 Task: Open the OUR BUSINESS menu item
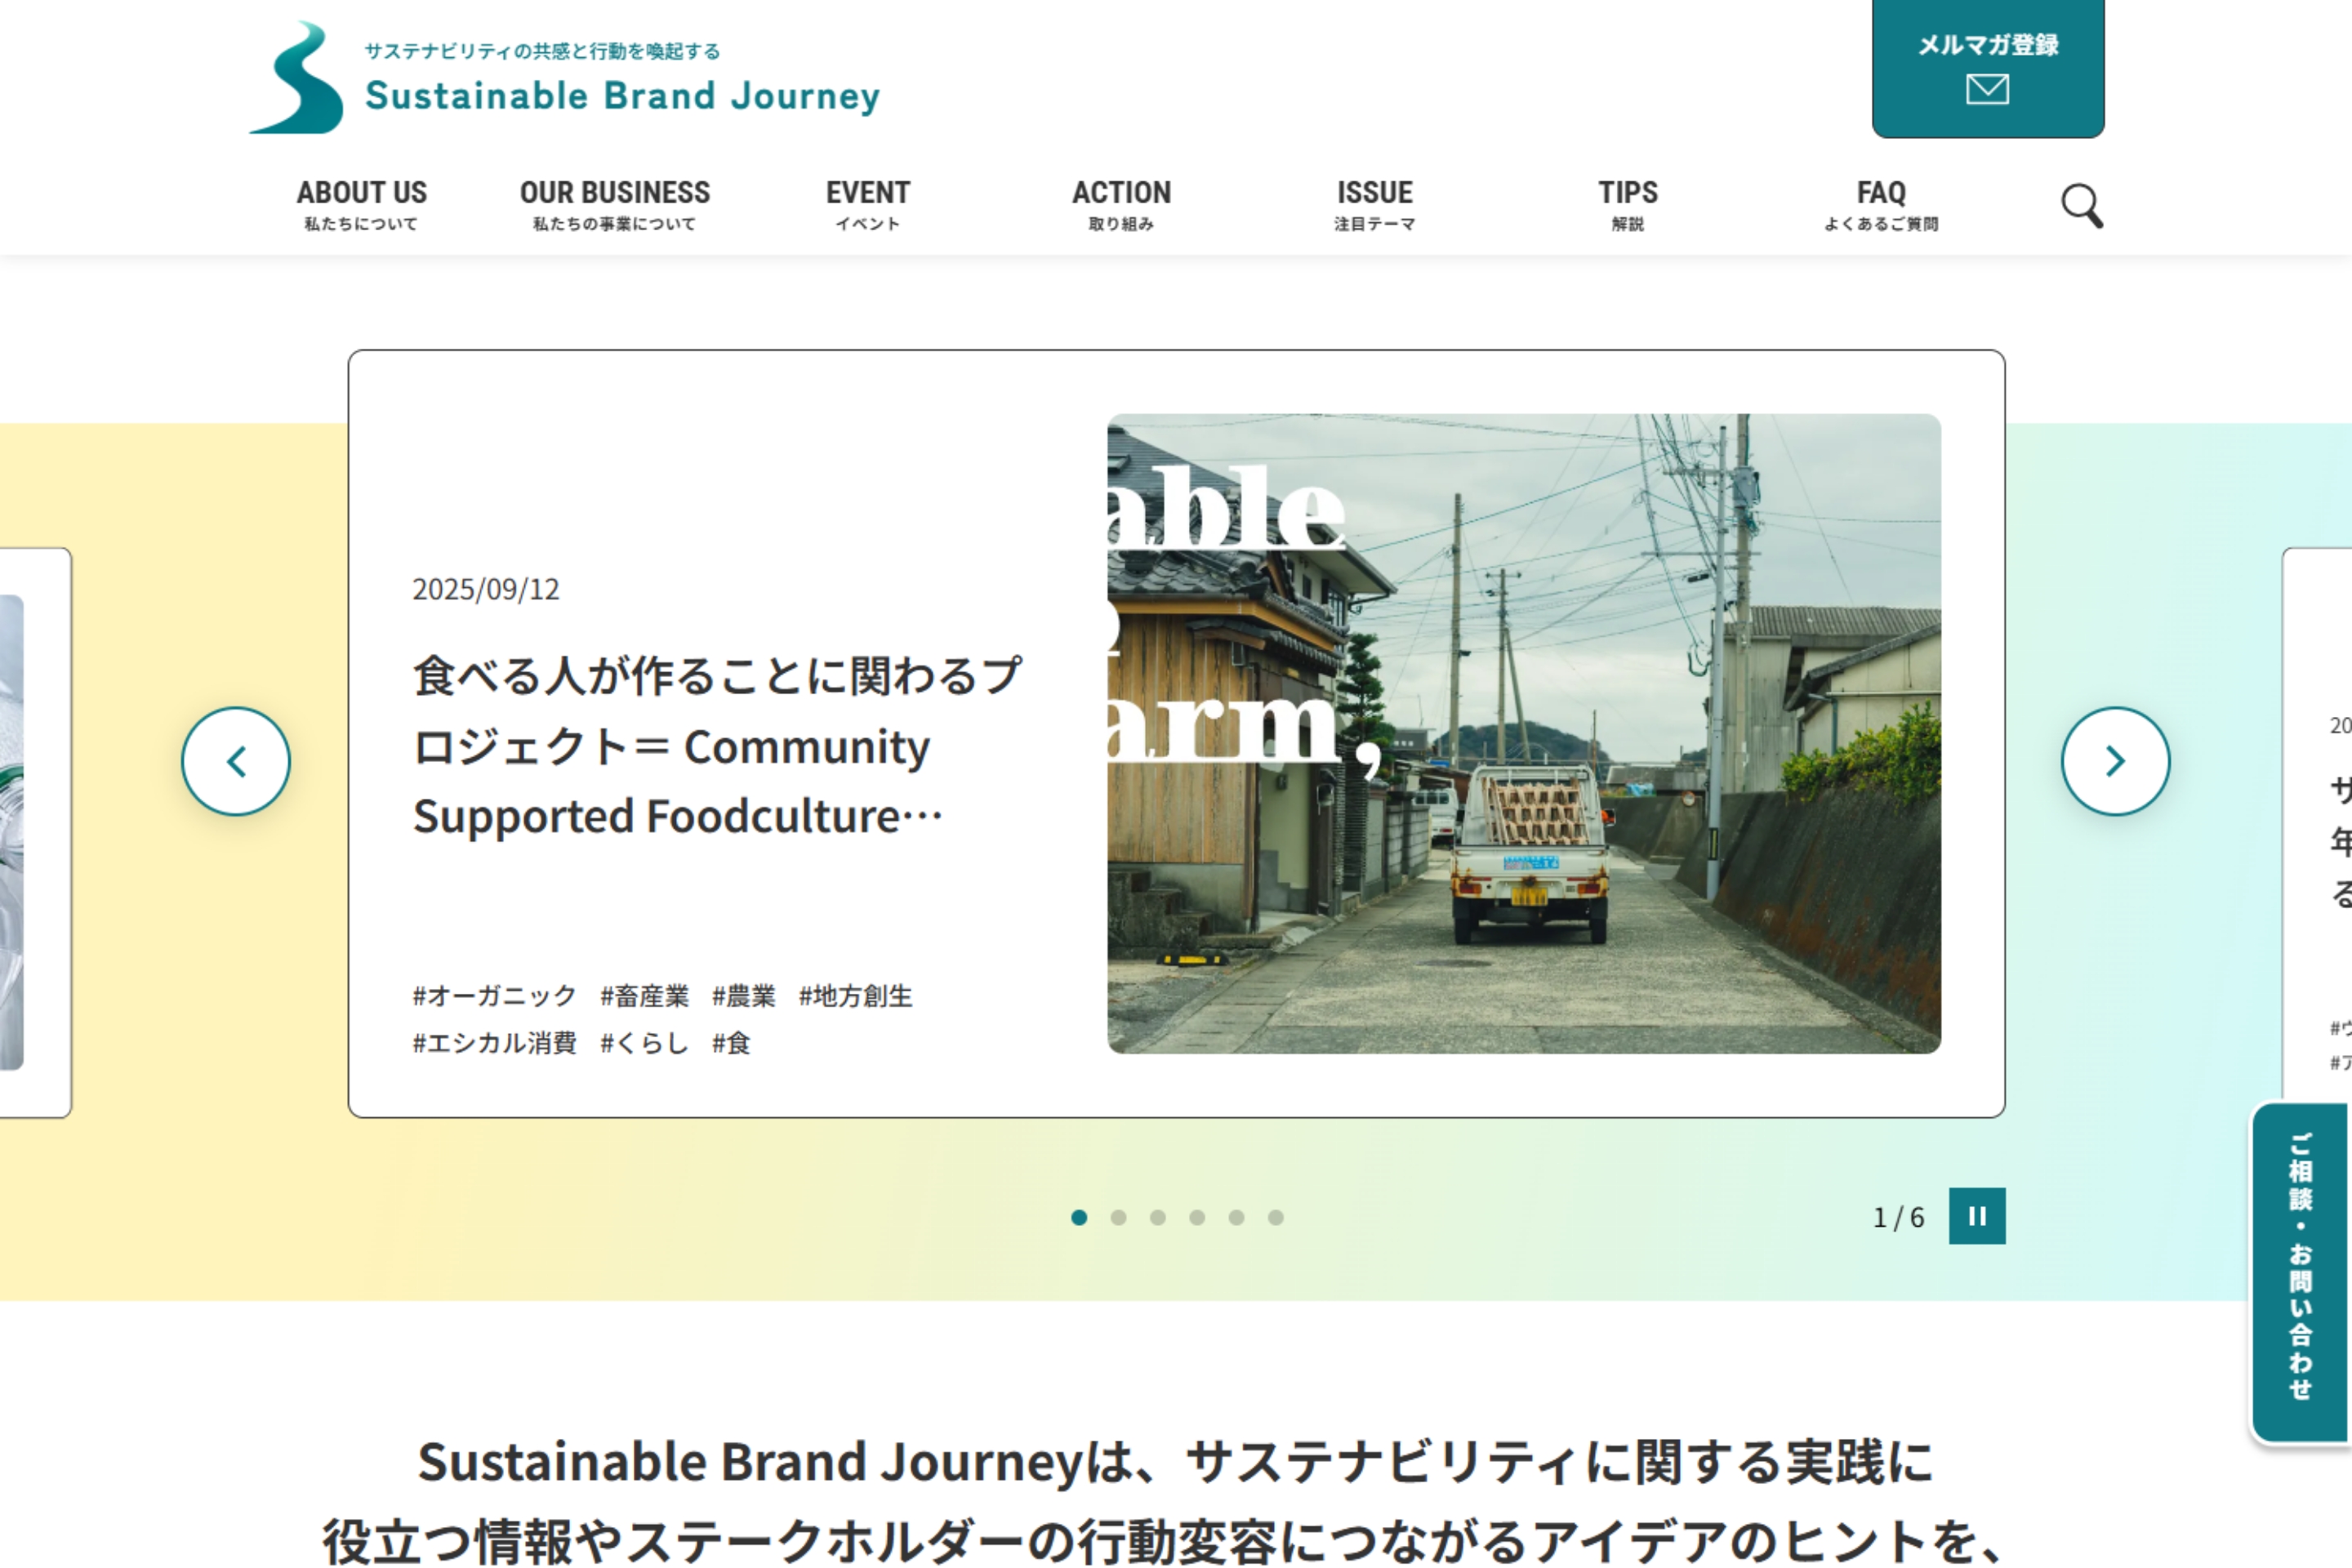point(614,204)
